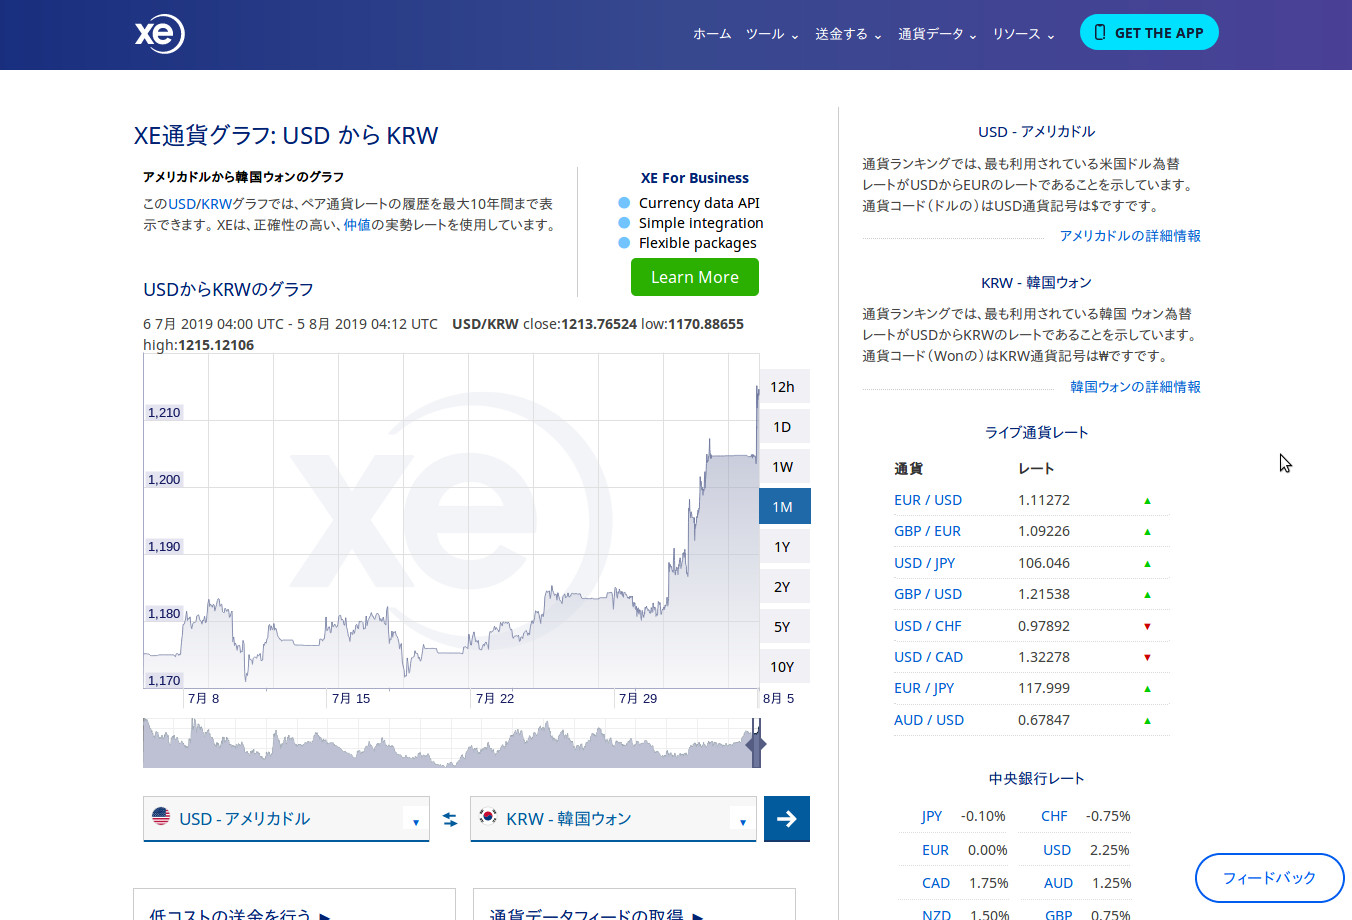Expand the ツール menu
Viewport: 1352px width, 920px height.
point(771,34)
